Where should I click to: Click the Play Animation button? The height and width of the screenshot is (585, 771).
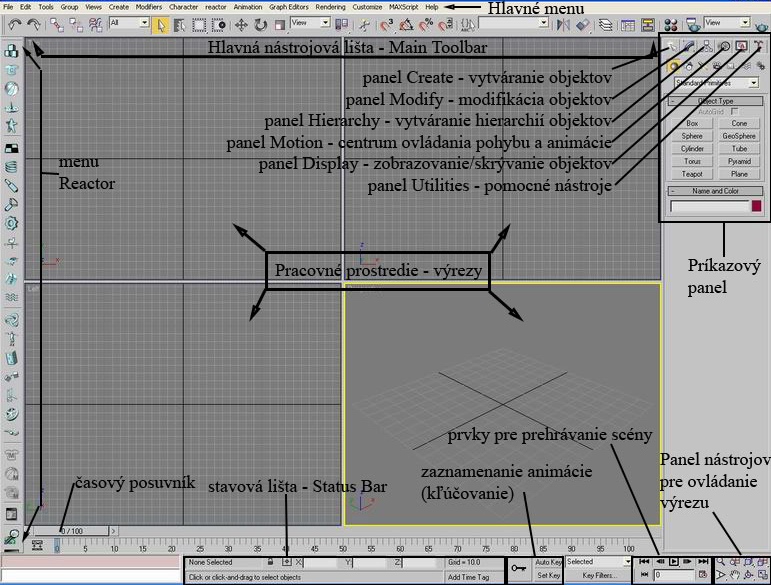[x=673, y=561]
